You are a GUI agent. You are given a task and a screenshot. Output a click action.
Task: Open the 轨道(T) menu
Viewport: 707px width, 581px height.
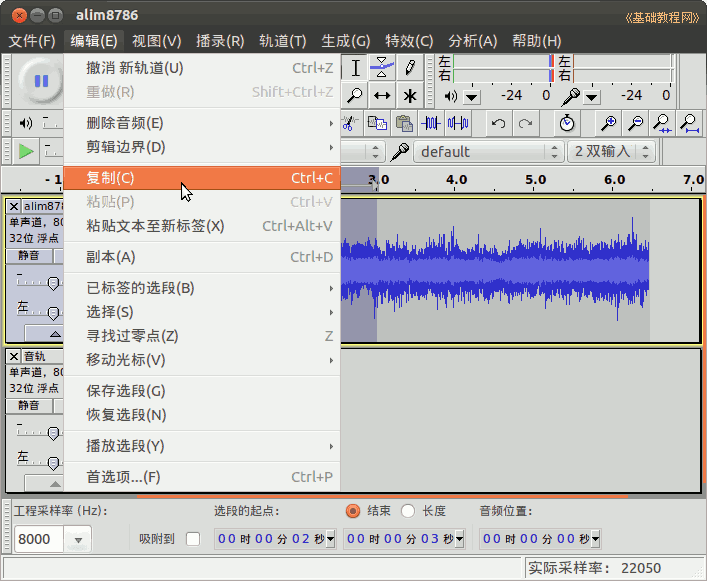point(283,41)
